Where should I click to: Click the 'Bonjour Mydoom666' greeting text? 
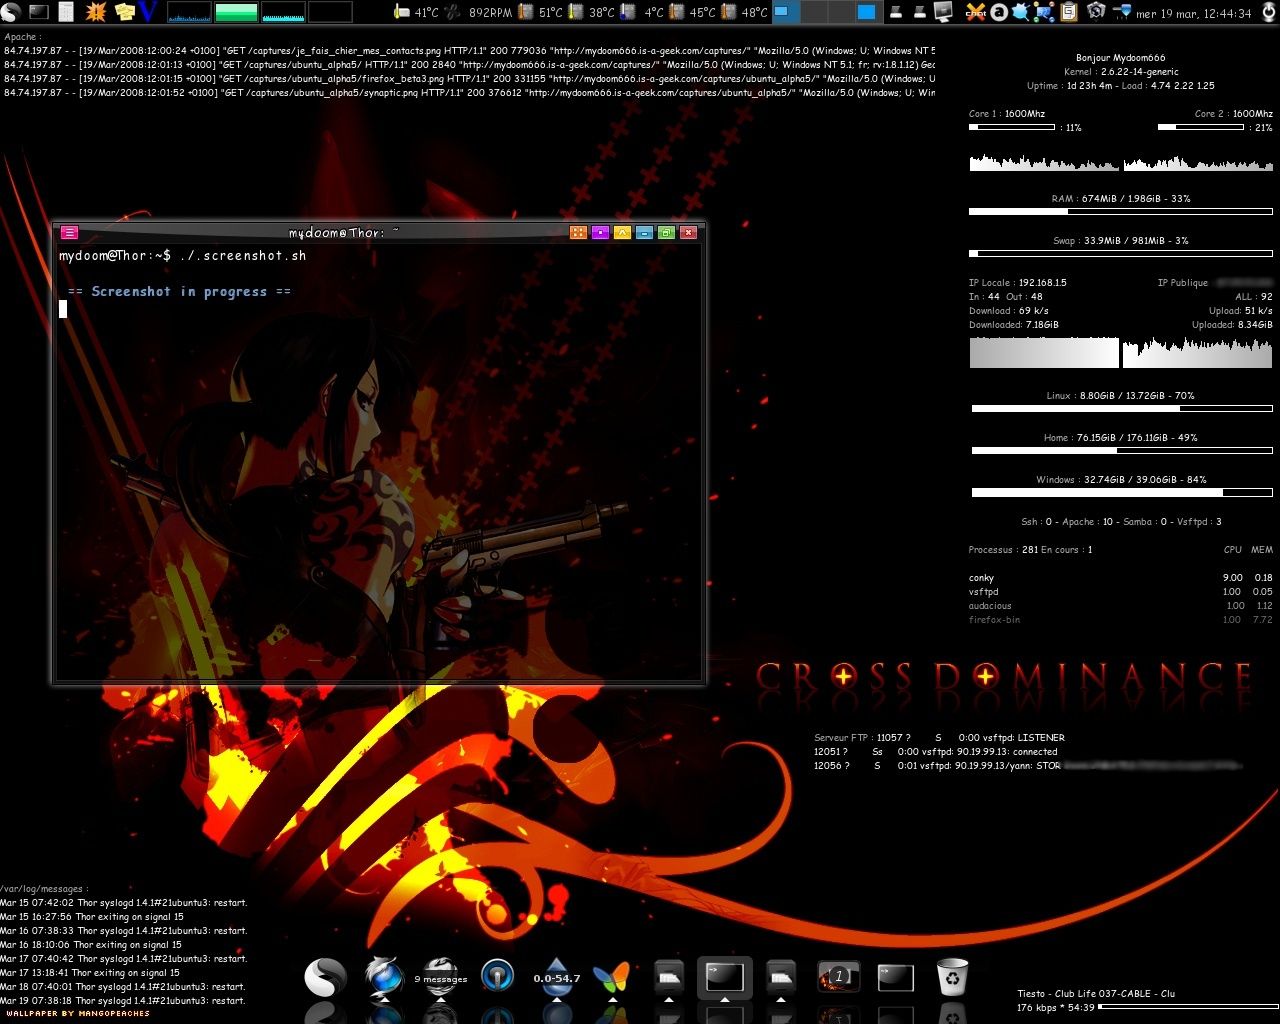click(x=1120, y=58)
